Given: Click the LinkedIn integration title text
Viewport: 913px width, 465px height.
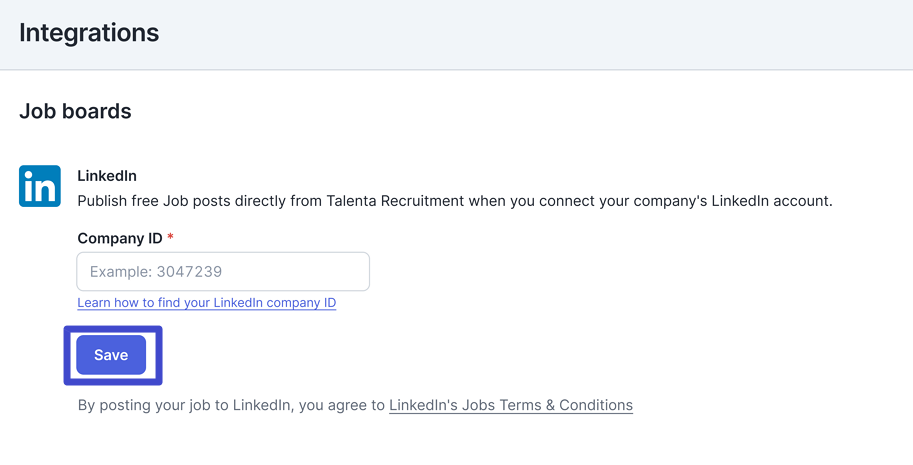Looking at the screenshot, I should point(107,176).
